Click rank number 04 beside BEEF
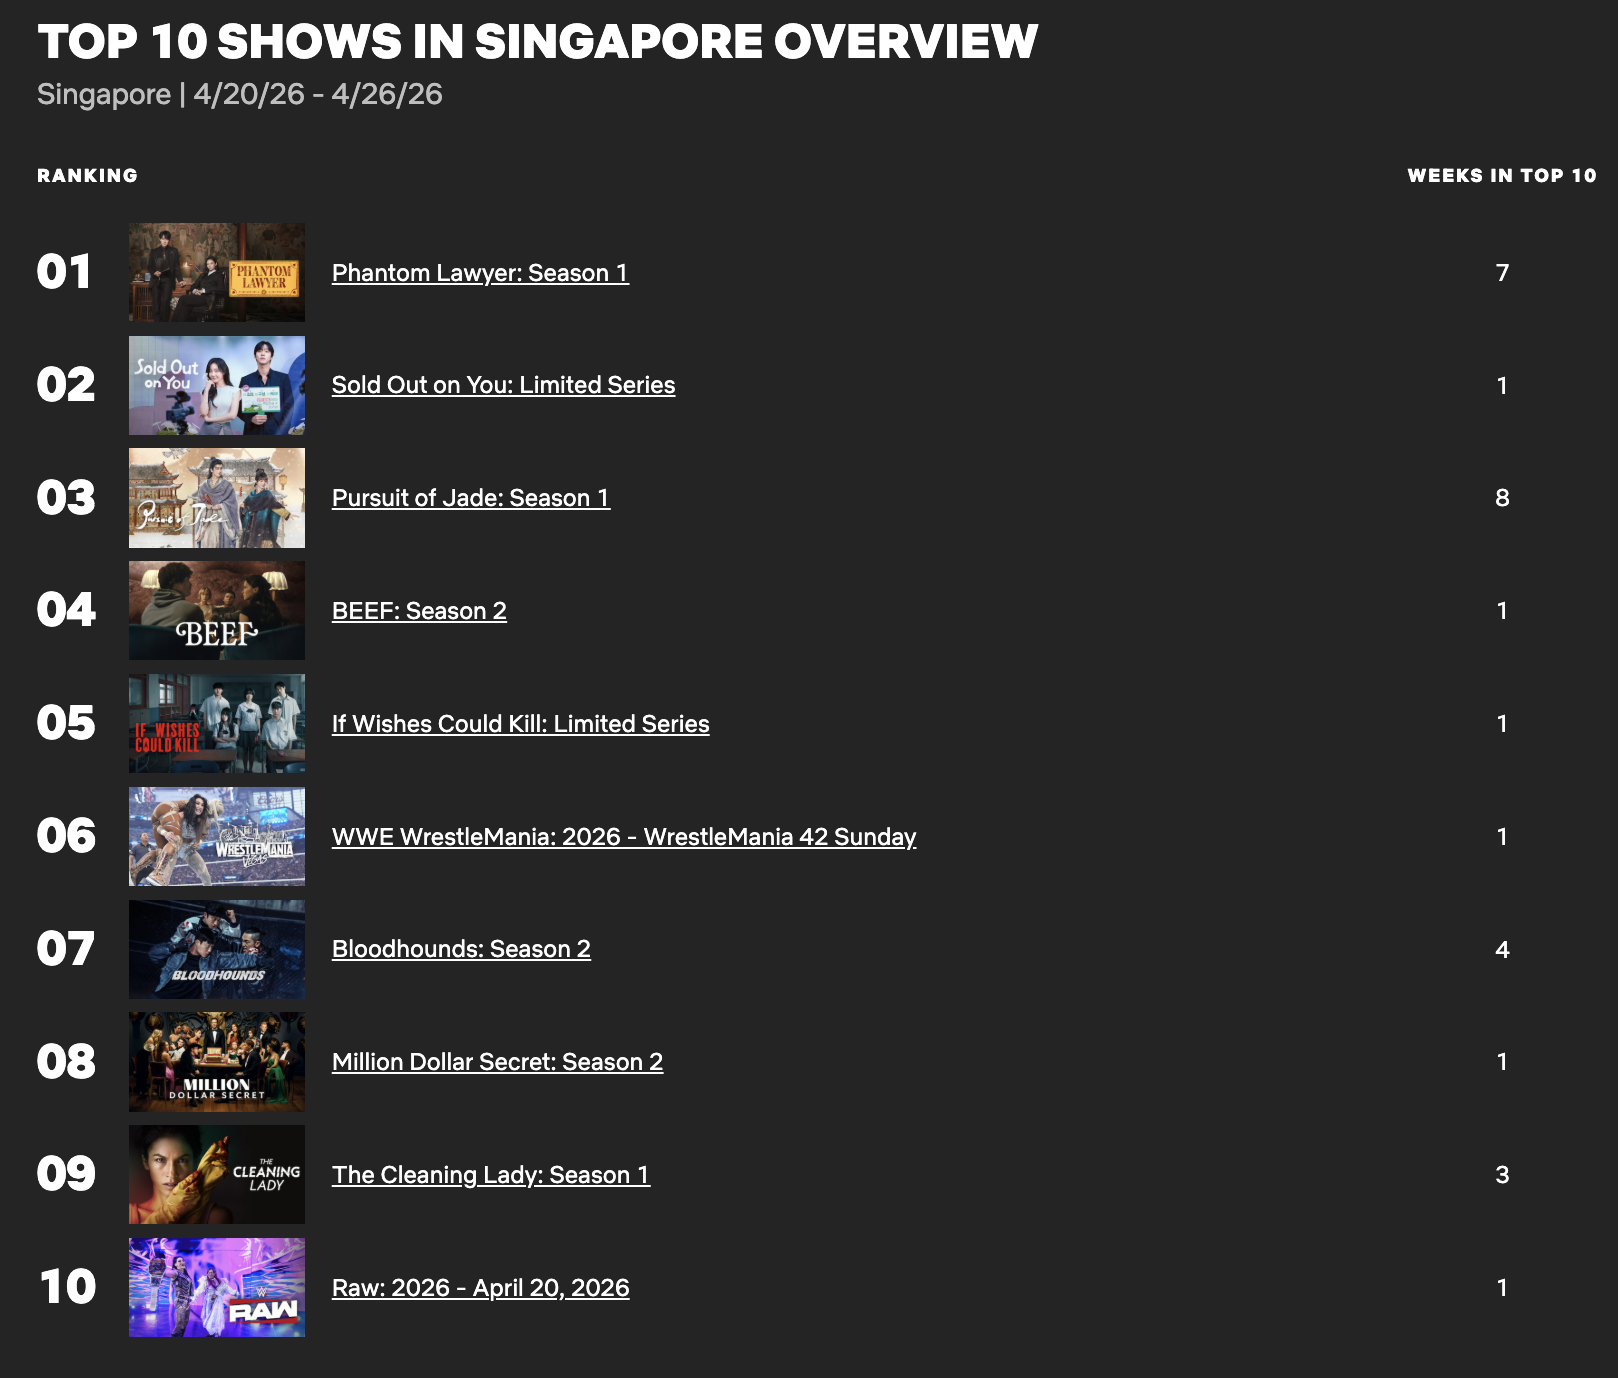 (x=66, y=610)
